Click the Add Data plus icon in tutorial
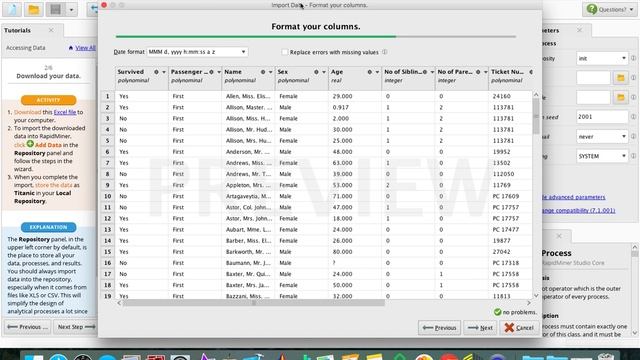The image size is (640, 360). (30, 144)
